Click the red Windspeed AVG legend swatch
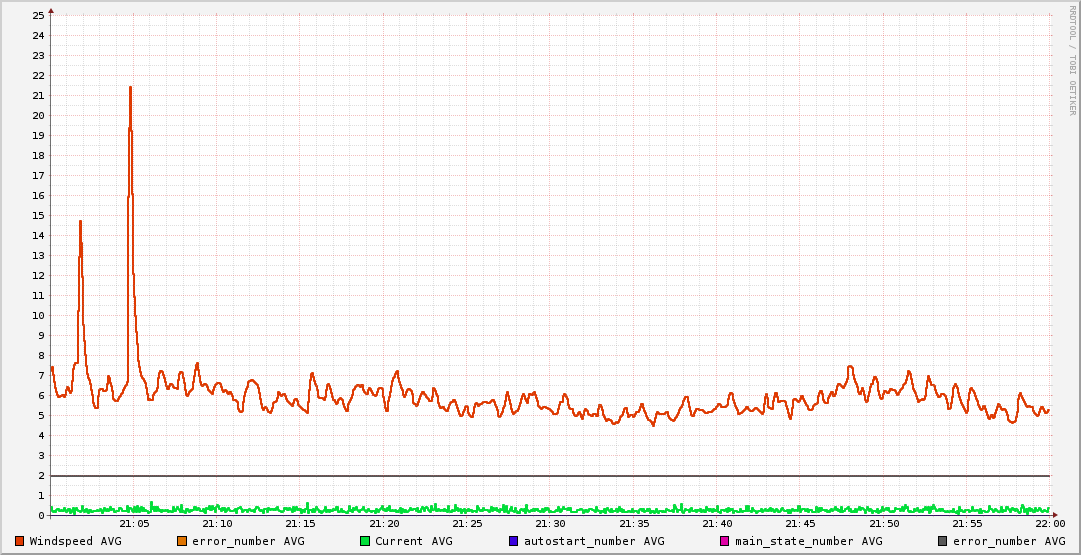1081x555 pixels. [20, 541]
